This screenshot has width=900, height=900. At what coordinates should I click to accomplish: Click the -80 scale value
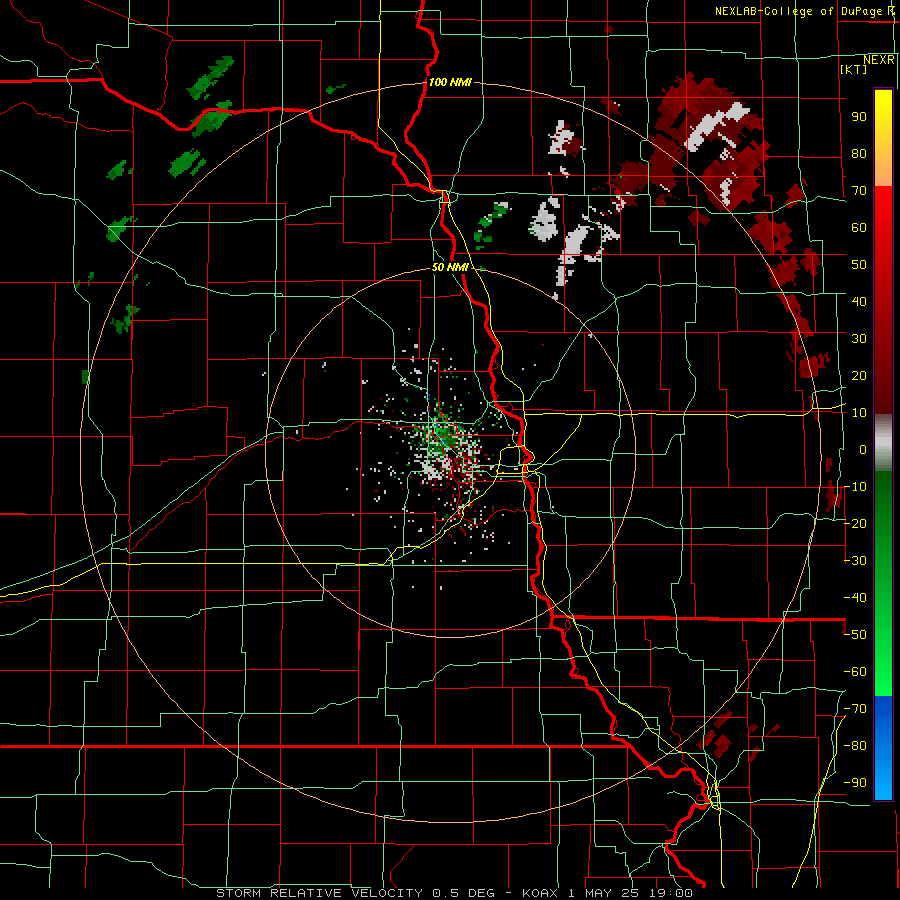[855, 746]
